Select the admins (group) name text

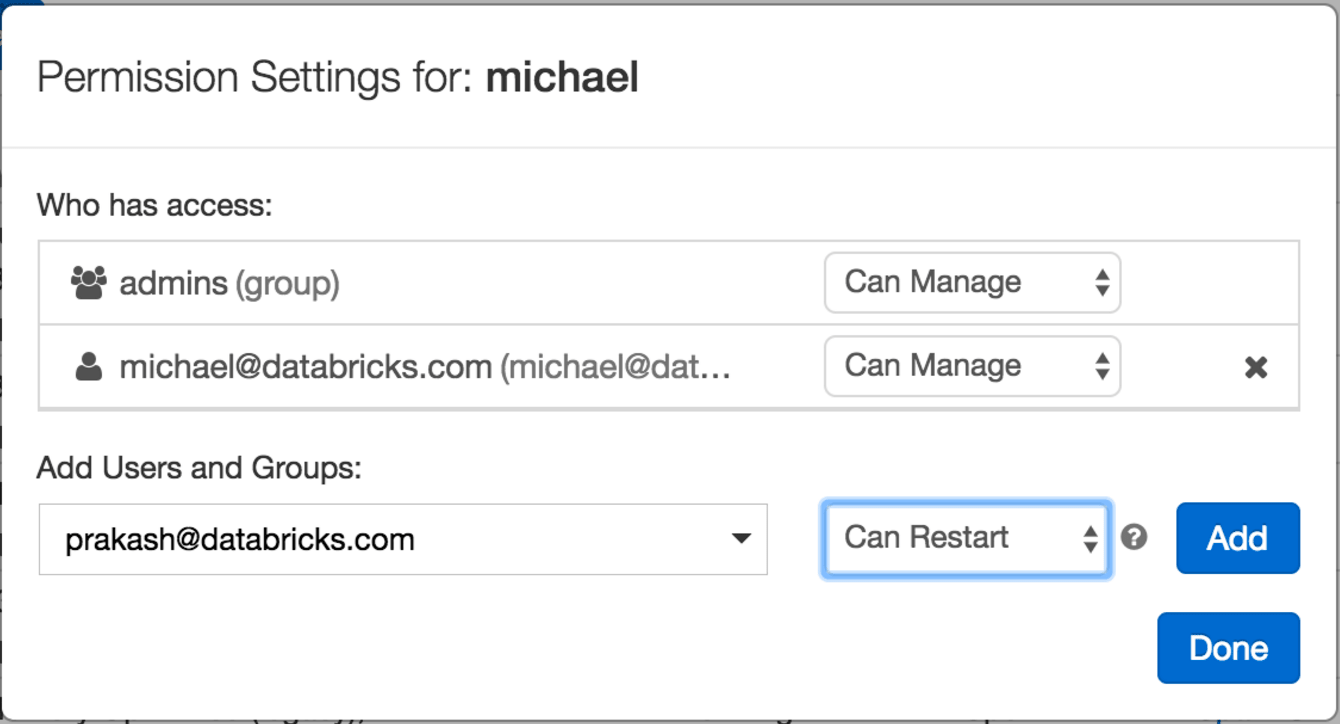pyautogui.click(x=229, y=284)
